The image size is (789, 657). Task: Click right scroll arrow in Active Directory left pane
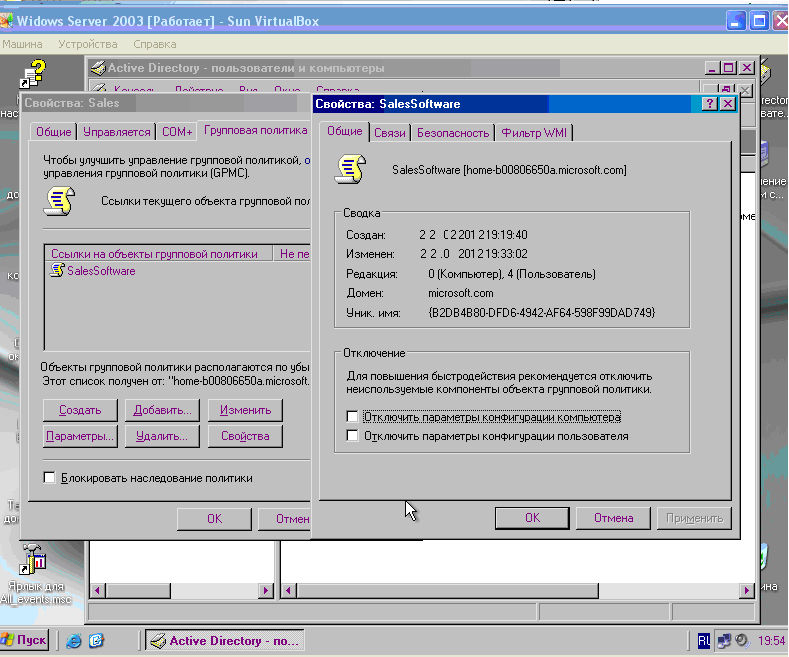click(x=266, y=590)
